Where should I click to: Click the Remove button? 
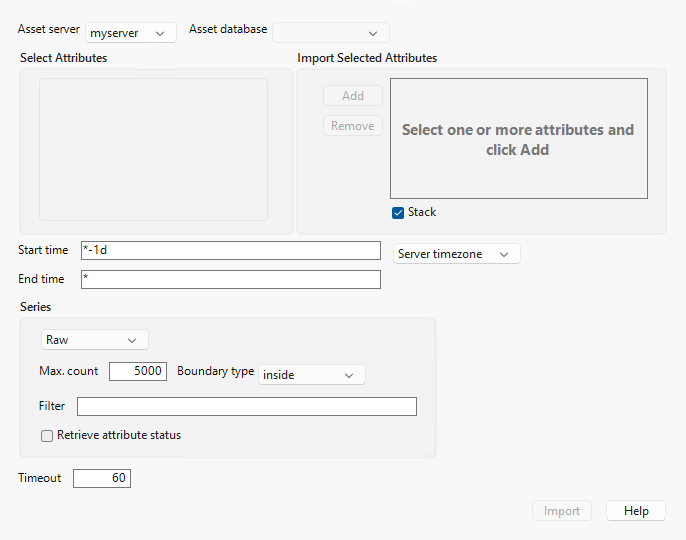[x=353, y=126]
